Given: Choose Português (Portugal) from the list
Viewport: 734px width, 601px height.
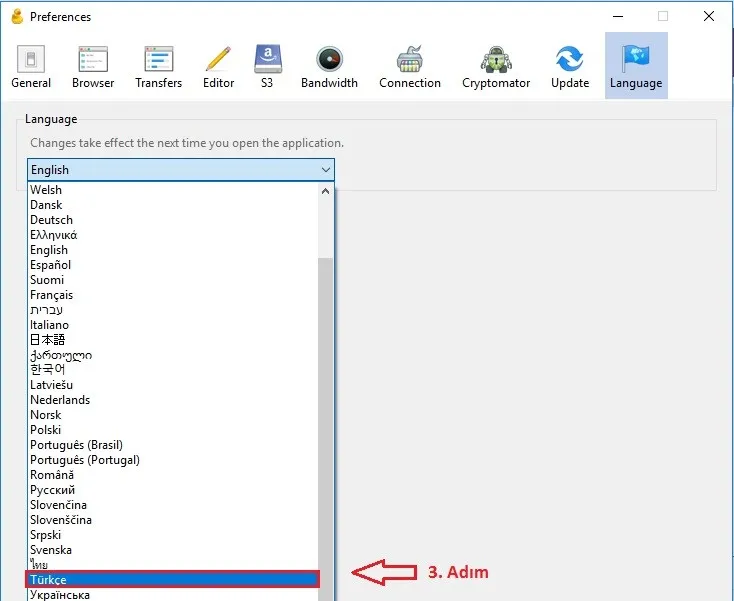Looking at the screenshot, I should point(173,460).
